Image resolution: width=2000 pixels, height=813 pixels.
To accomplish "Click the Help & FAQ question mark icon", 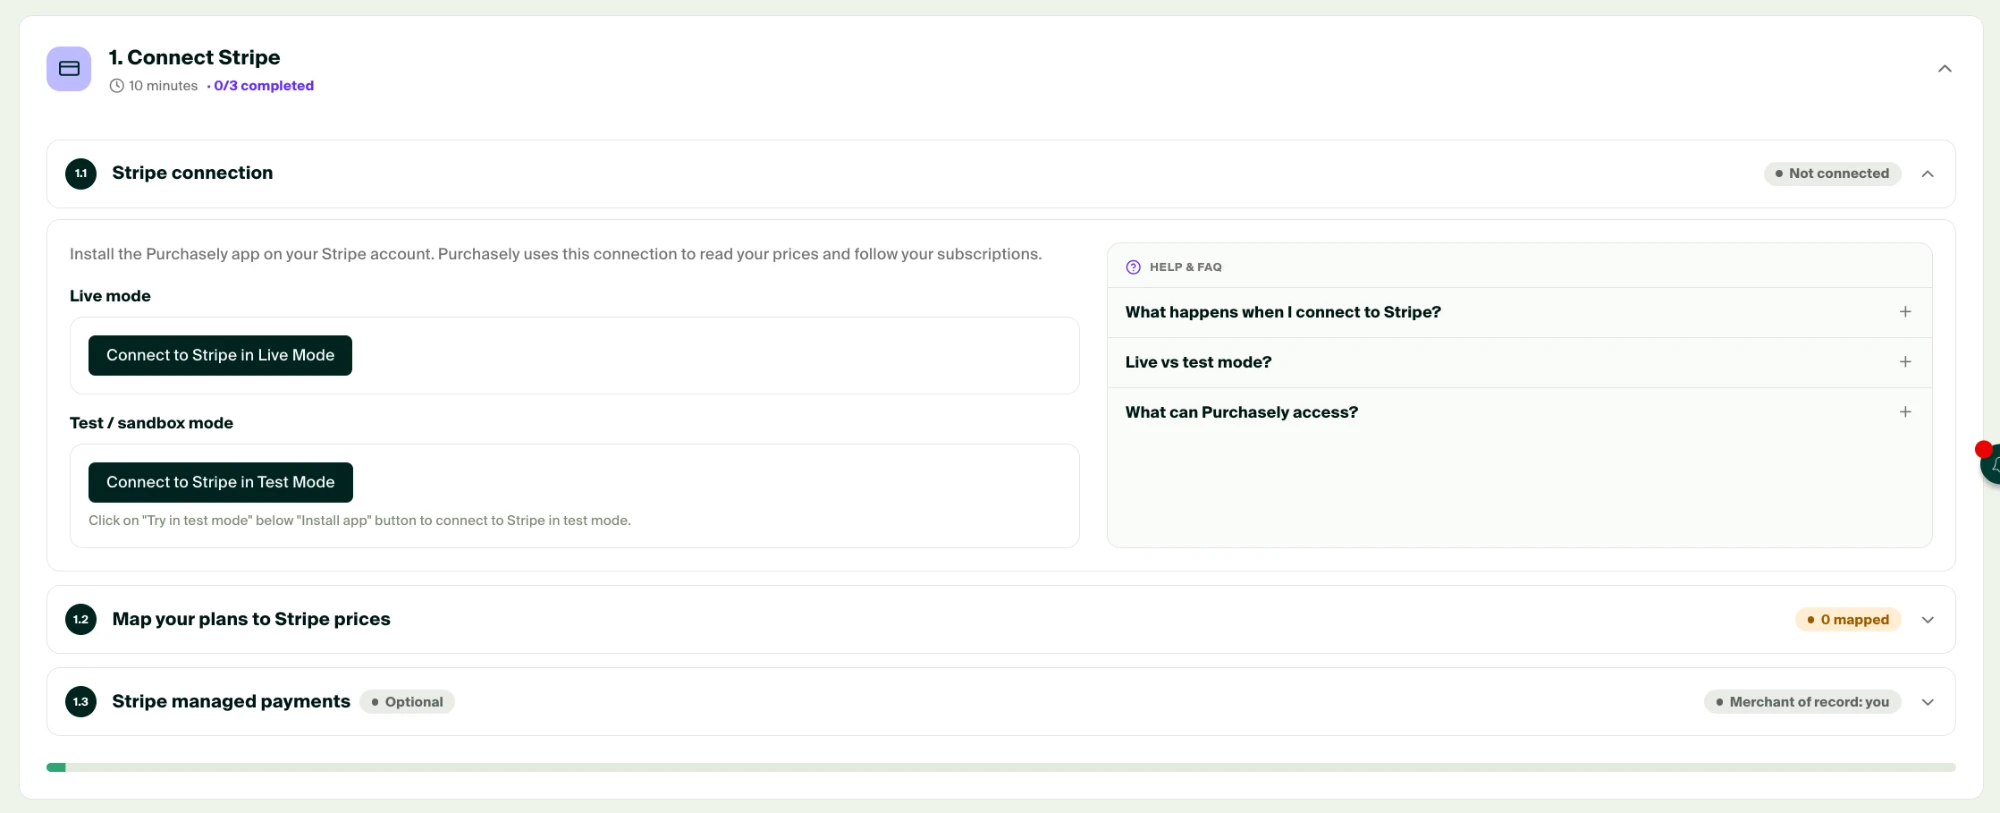I will (x=1133, y=267).
